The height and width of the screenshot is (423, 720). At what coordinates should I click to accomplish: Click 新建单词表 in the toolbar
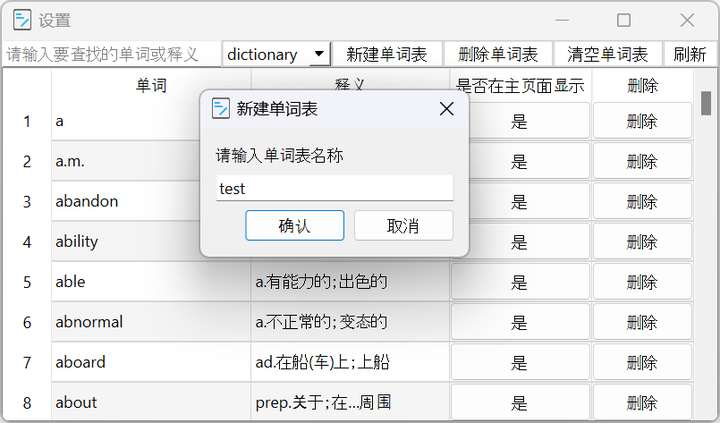pyautogui.click(x=386, y=54)
